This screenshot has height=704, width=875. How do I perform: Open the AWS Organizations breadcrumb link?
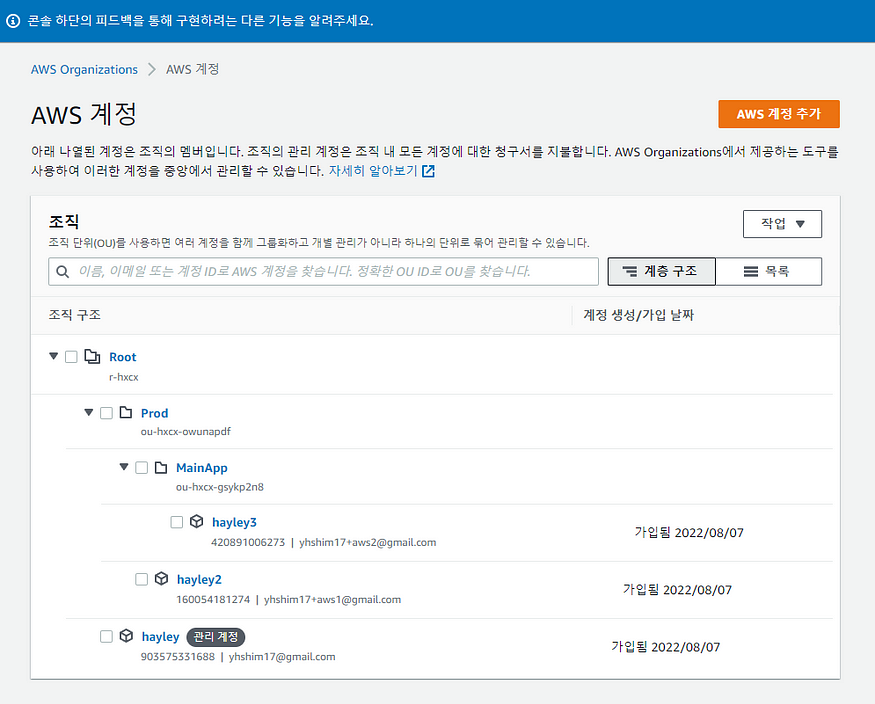coord(84,70)
